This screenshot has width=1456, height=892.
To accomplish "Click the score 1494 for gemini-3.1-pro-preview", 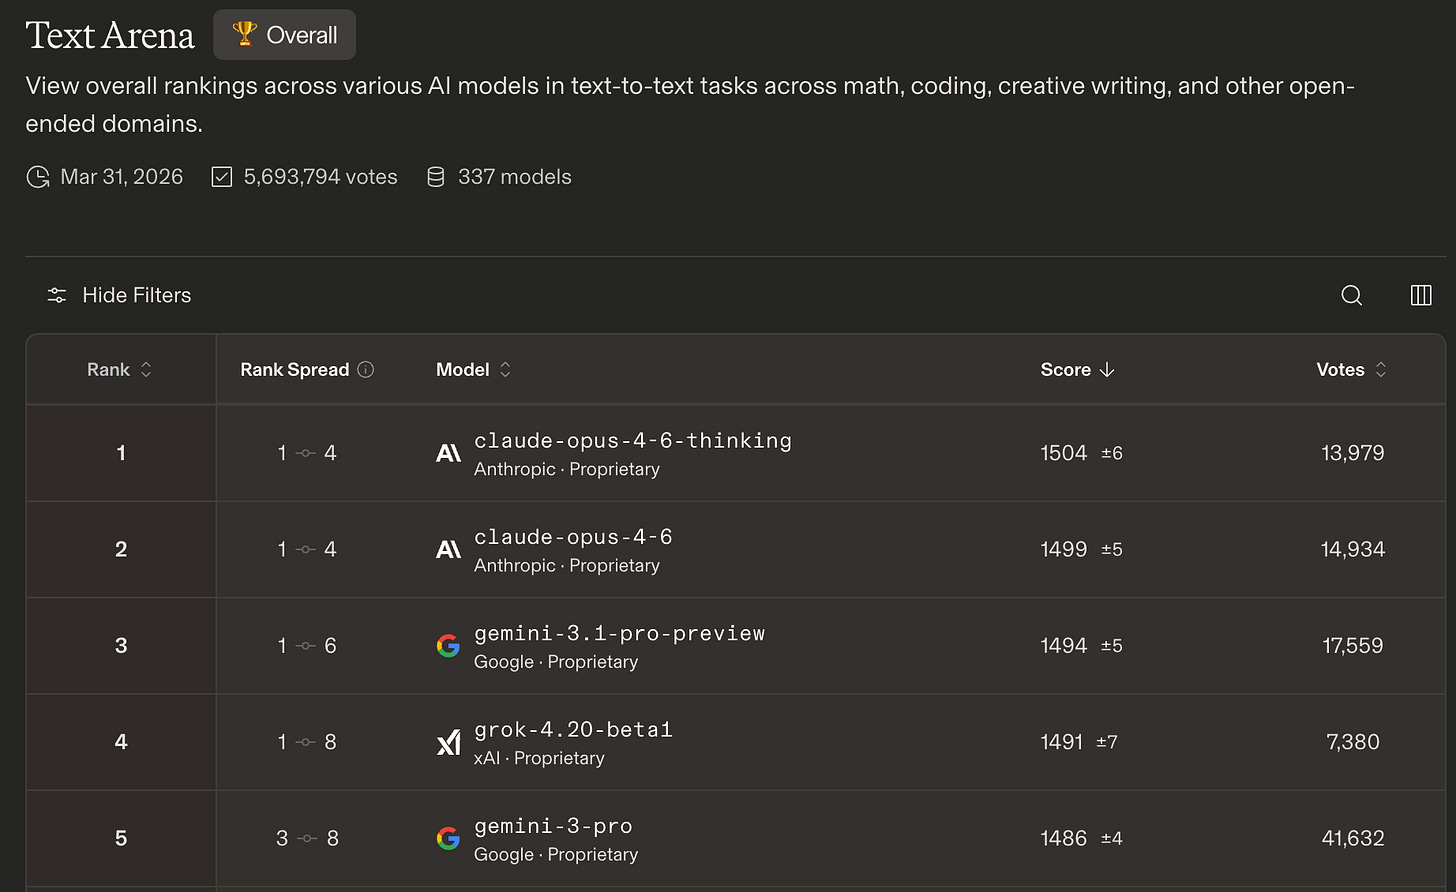I will click(x=1063, y=646).
